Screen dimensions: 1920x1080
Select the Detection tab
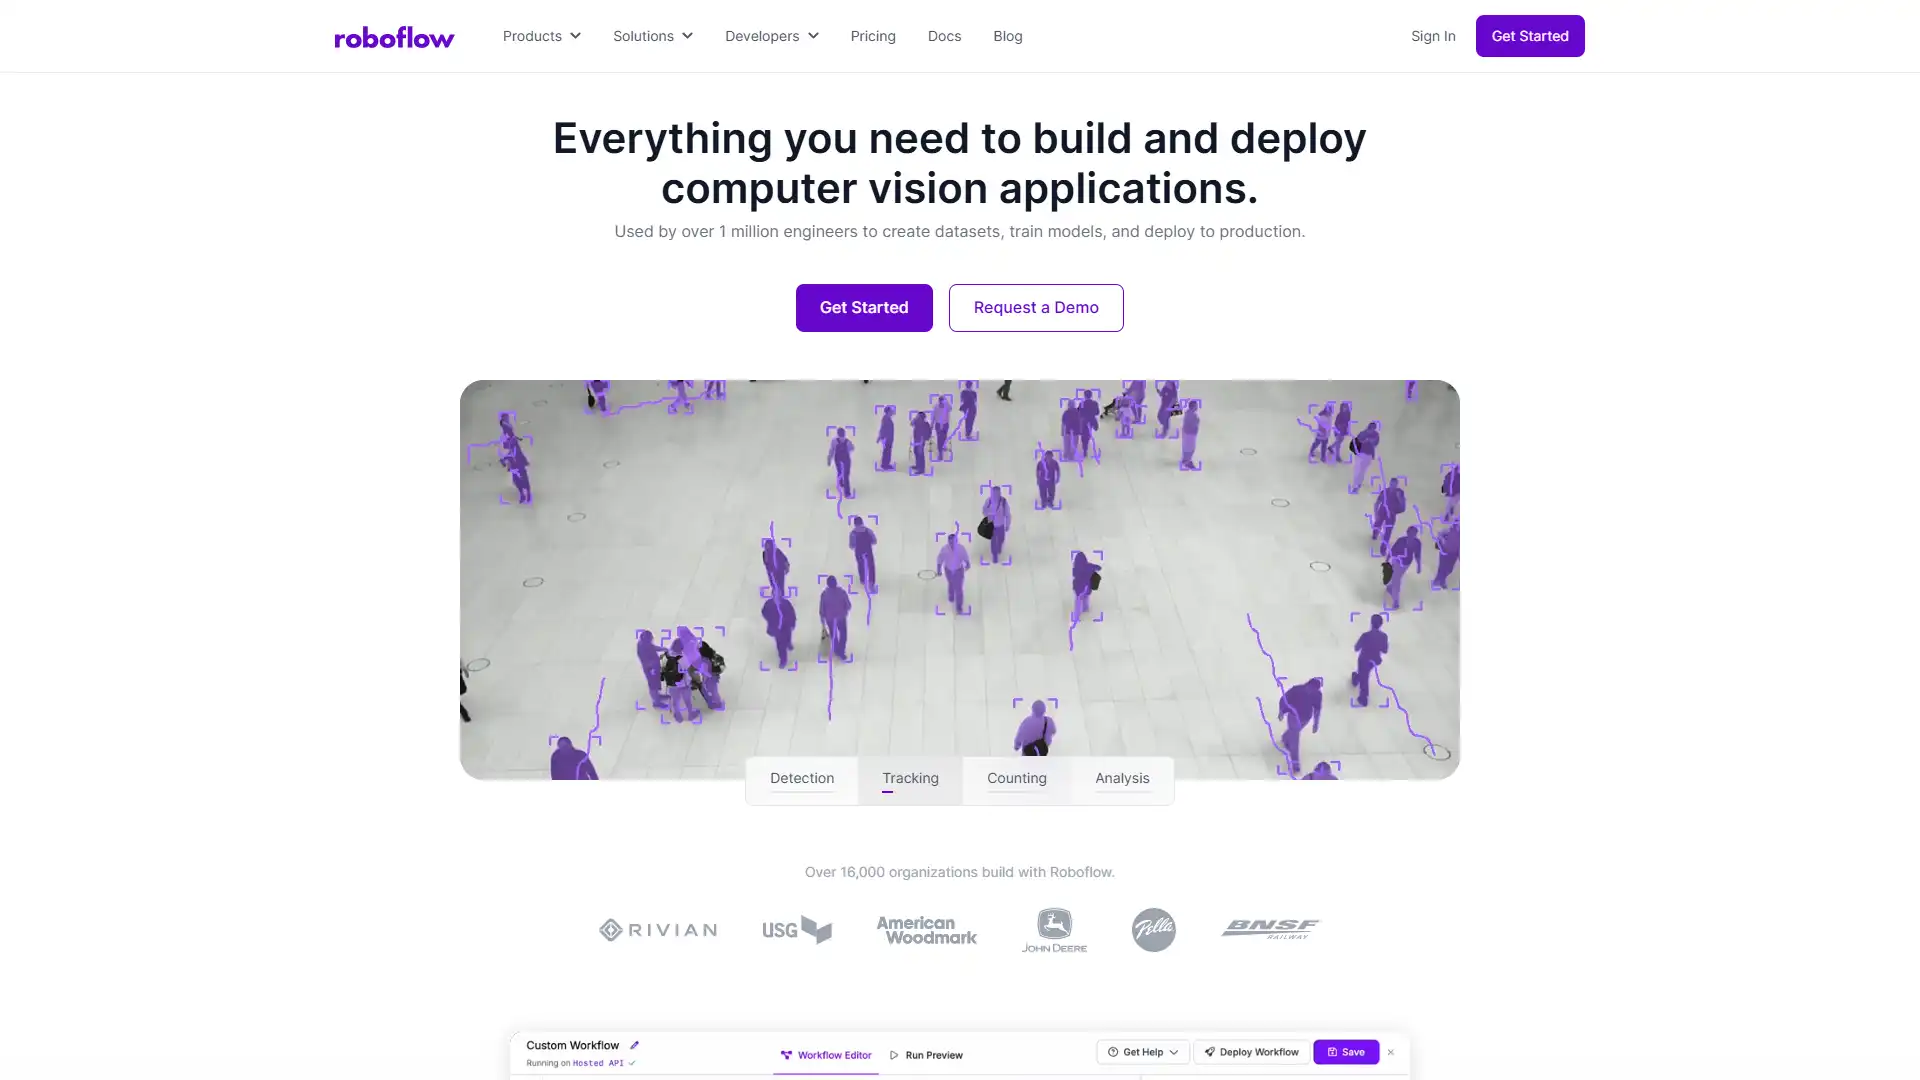[x=802, y=778]
